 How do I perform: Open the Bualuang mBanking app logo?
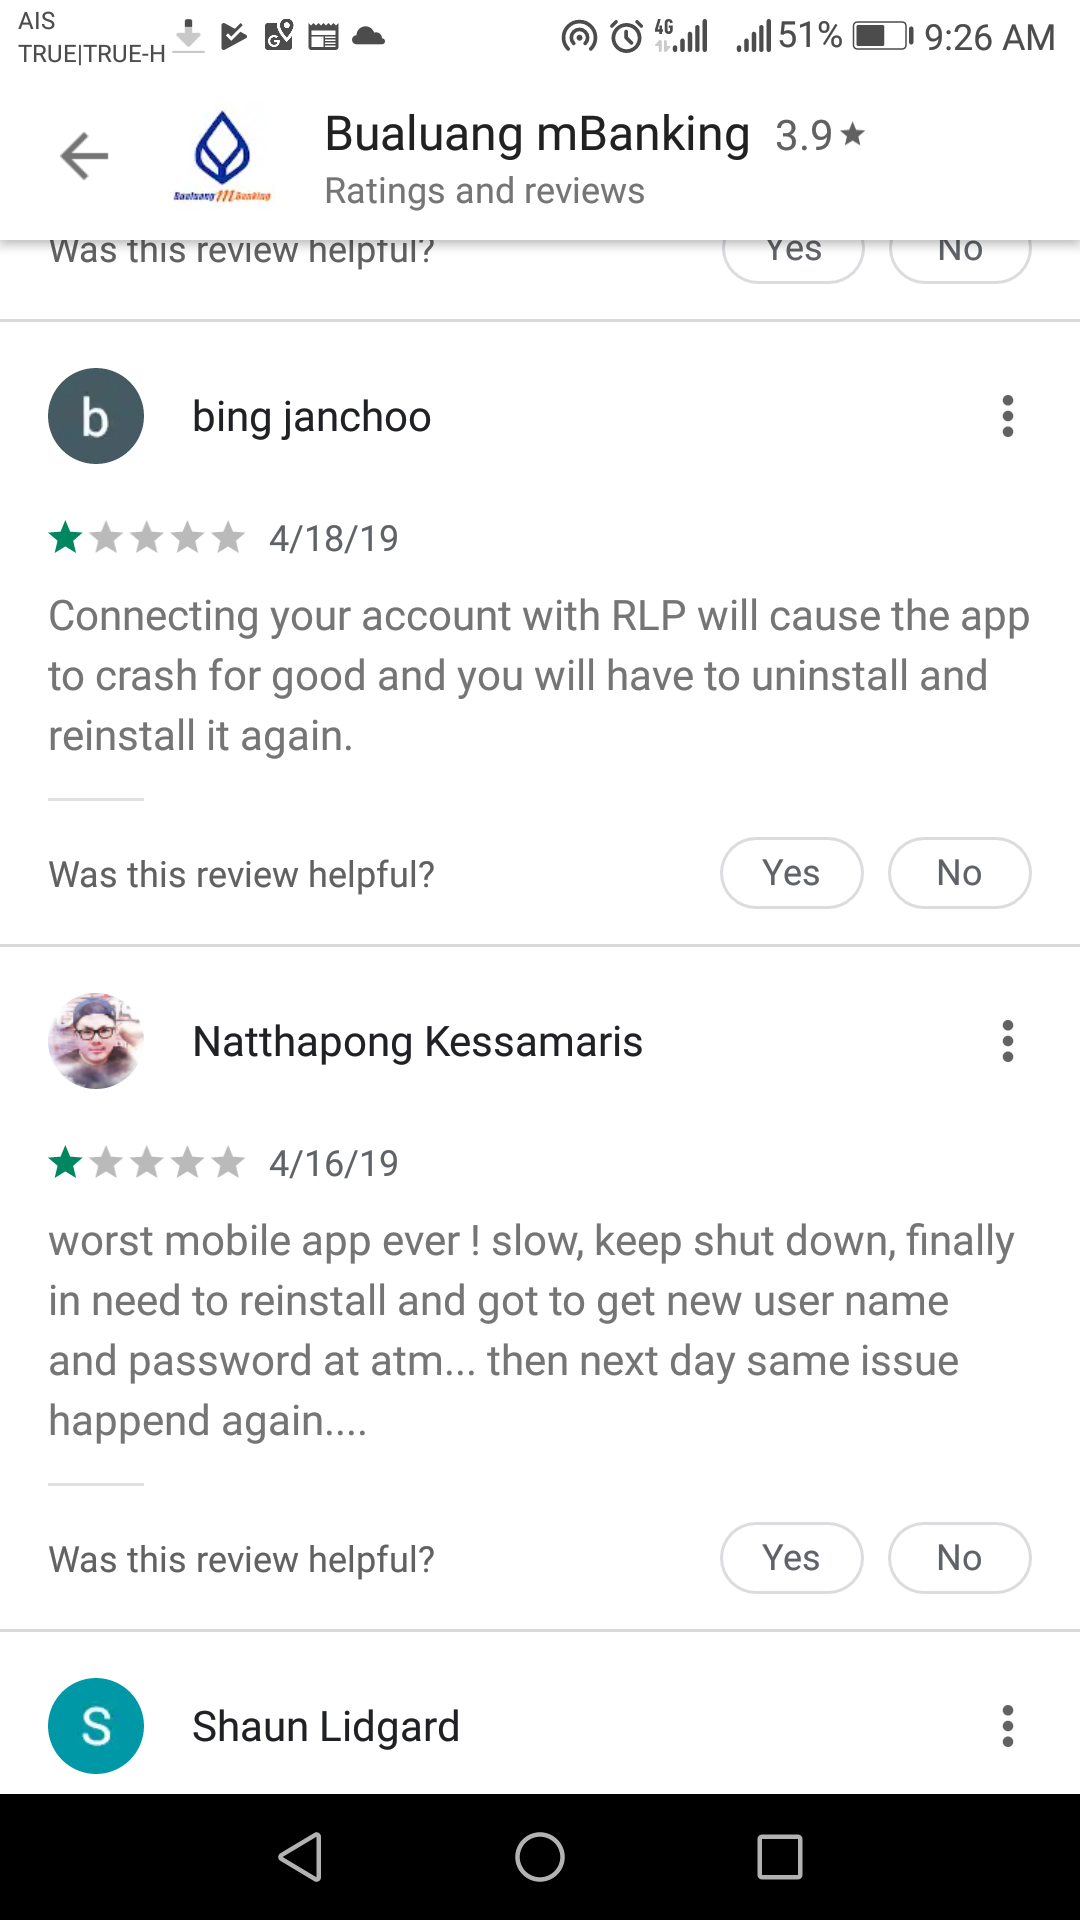[222, 156]
